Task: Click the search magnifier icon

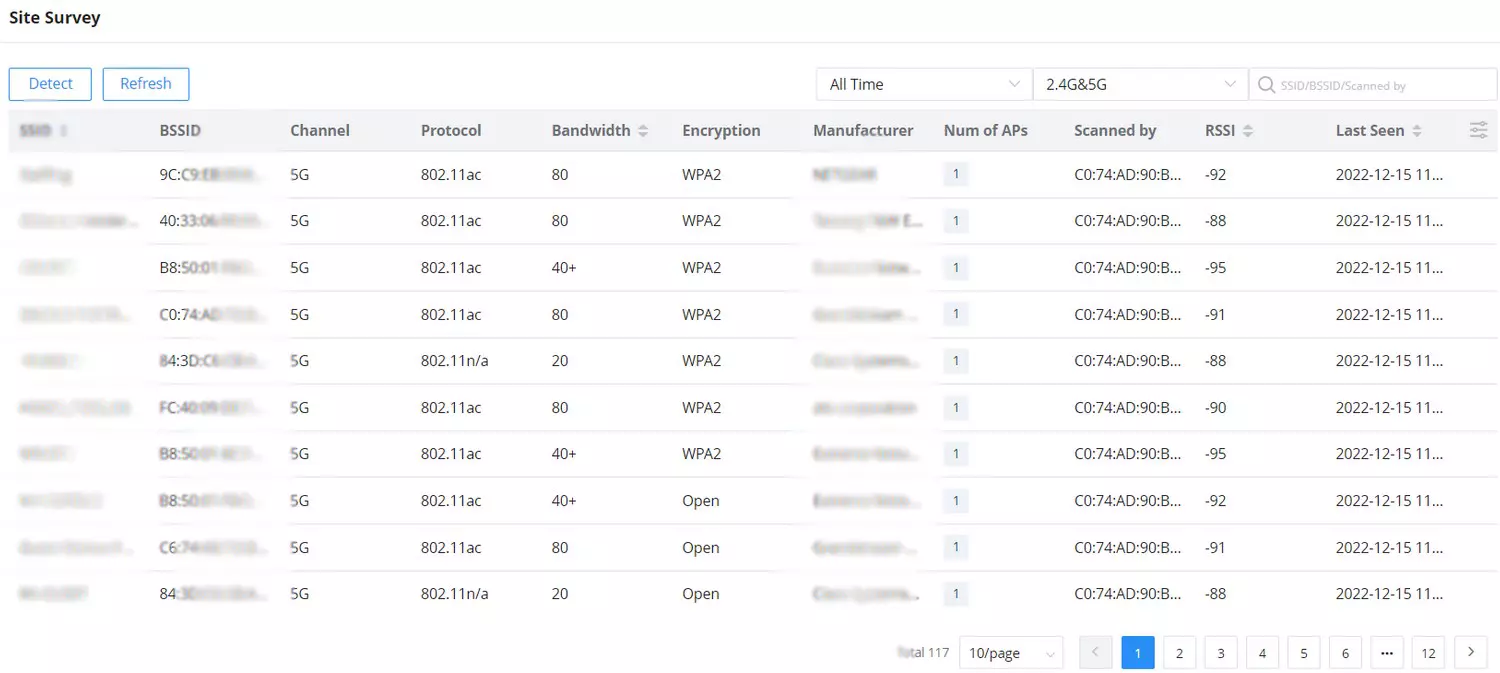Action: pos(1266,85)
